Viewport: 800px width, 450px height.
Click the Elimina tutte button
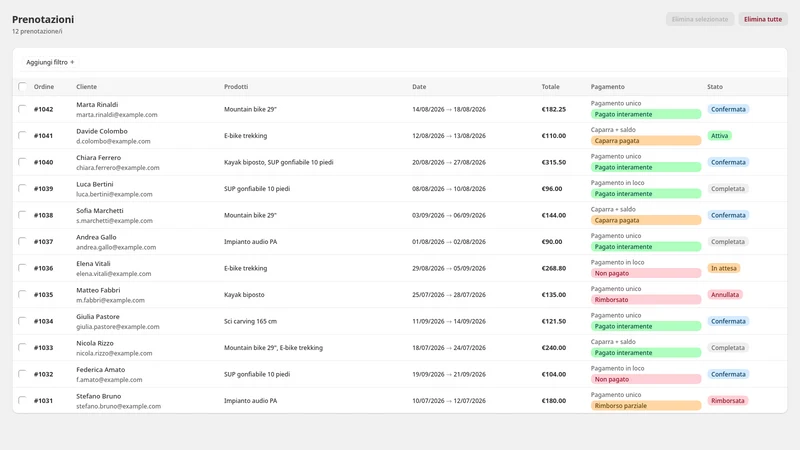tap(763, 19)
